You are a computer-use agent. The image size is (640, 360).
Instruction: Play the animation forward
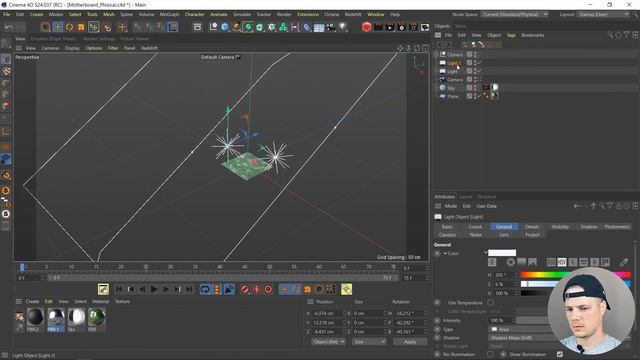click(154, 289)
